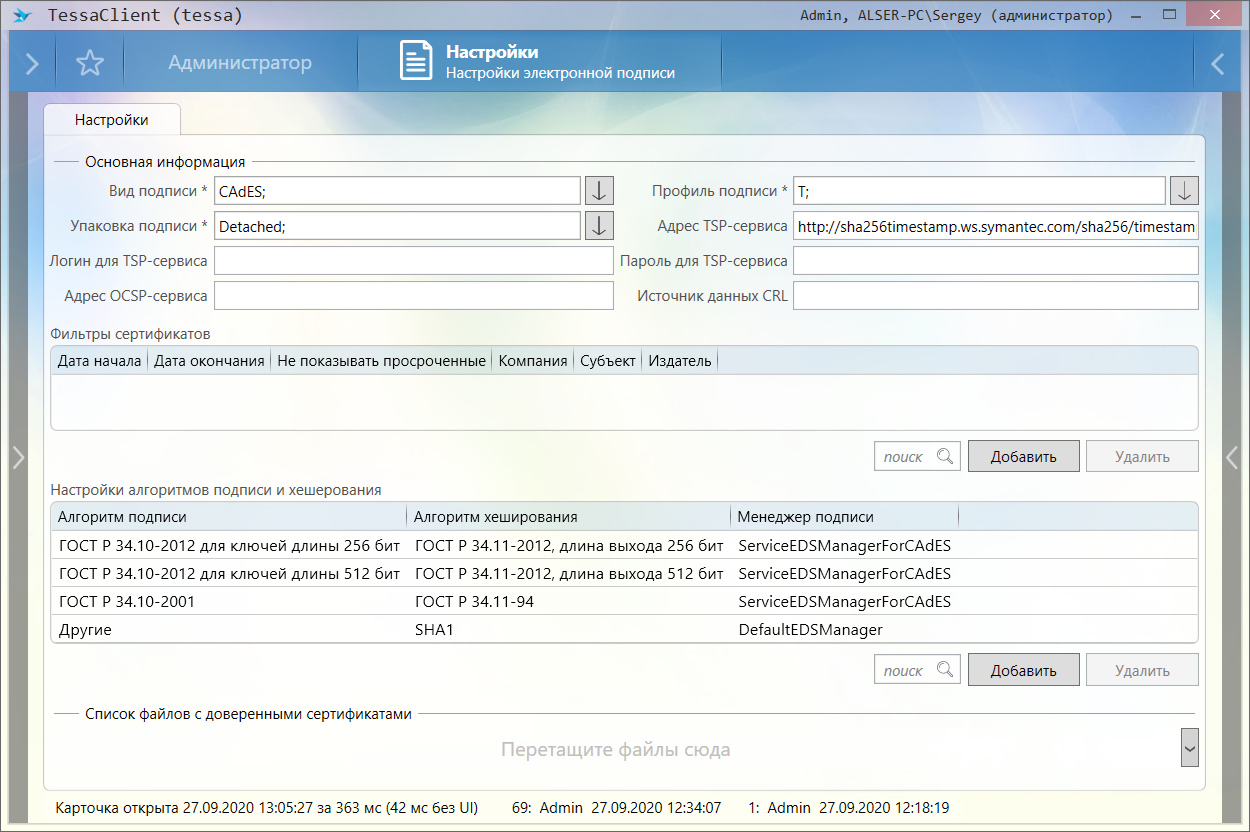Click the favorites star icon

[x=90, y=64]
